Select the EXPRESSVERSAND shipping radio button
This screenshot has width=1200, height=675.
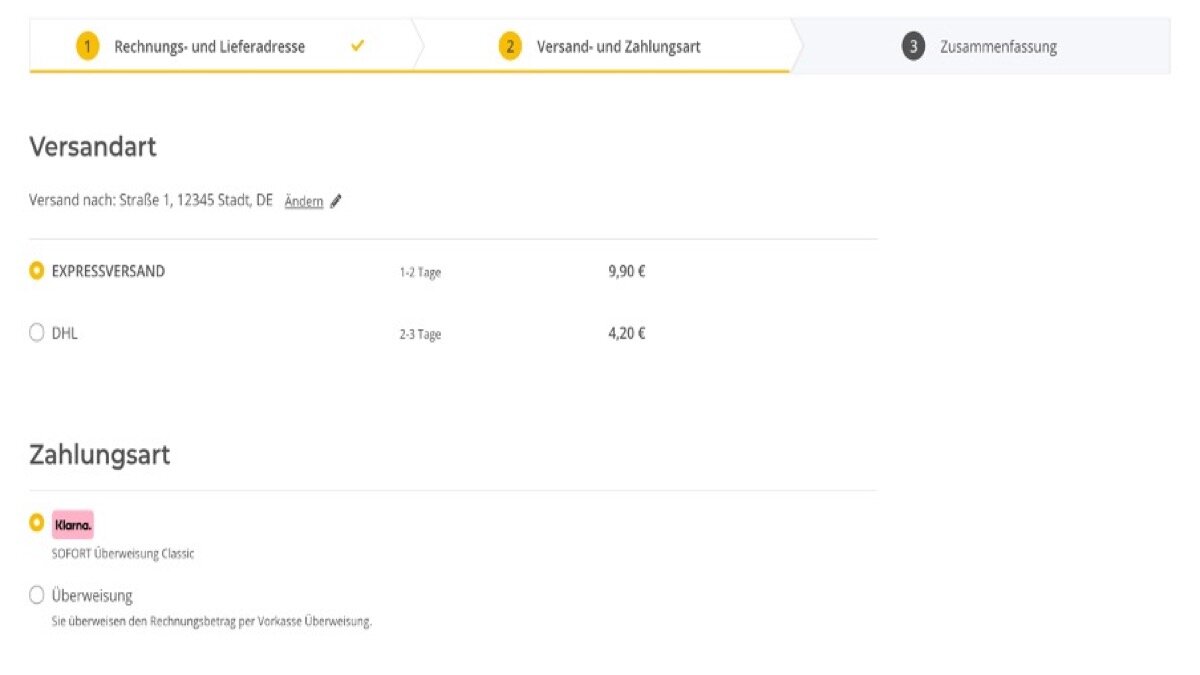pyautogui.click(x=37, y=270)
